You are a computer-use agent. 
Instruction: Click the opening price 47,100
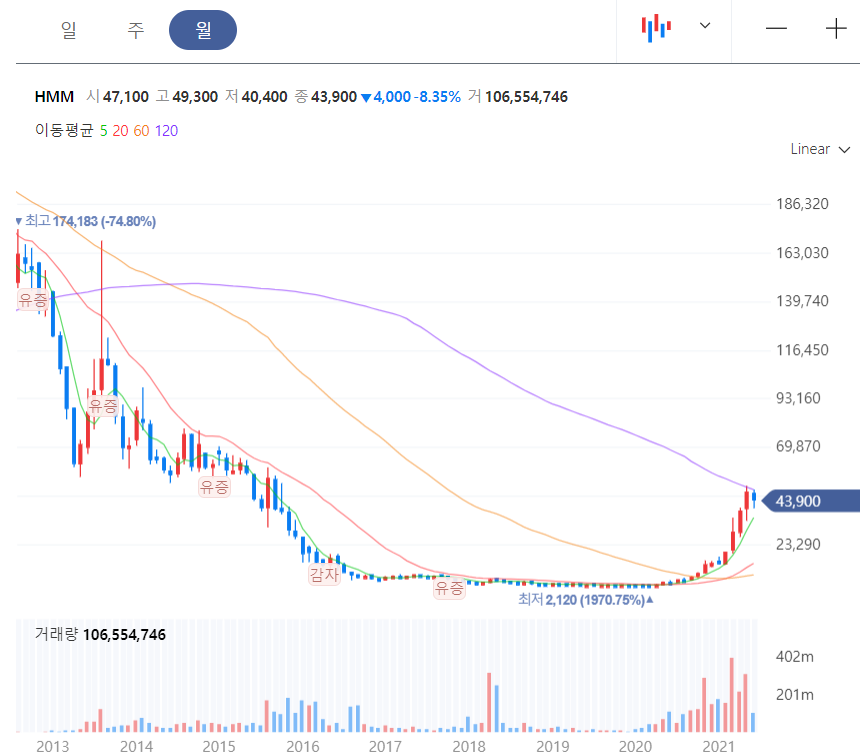[126, 96]
